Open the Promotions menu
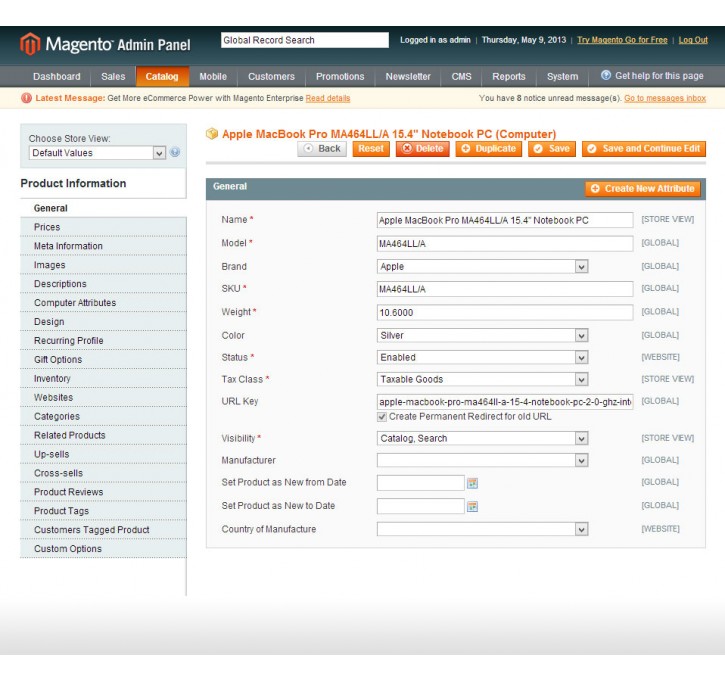Screen dimensions: 725x680 coord(340,76)
